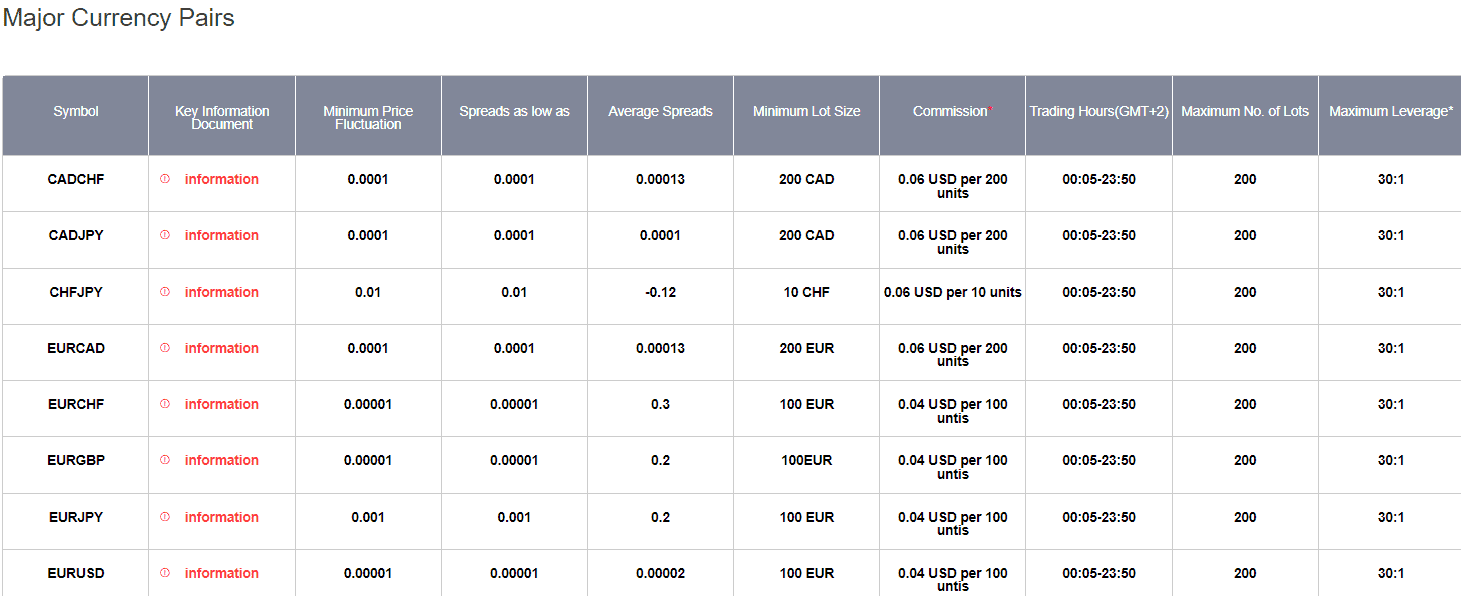
Task: Open the EURUSD information document link
Action: click(222, 573)
